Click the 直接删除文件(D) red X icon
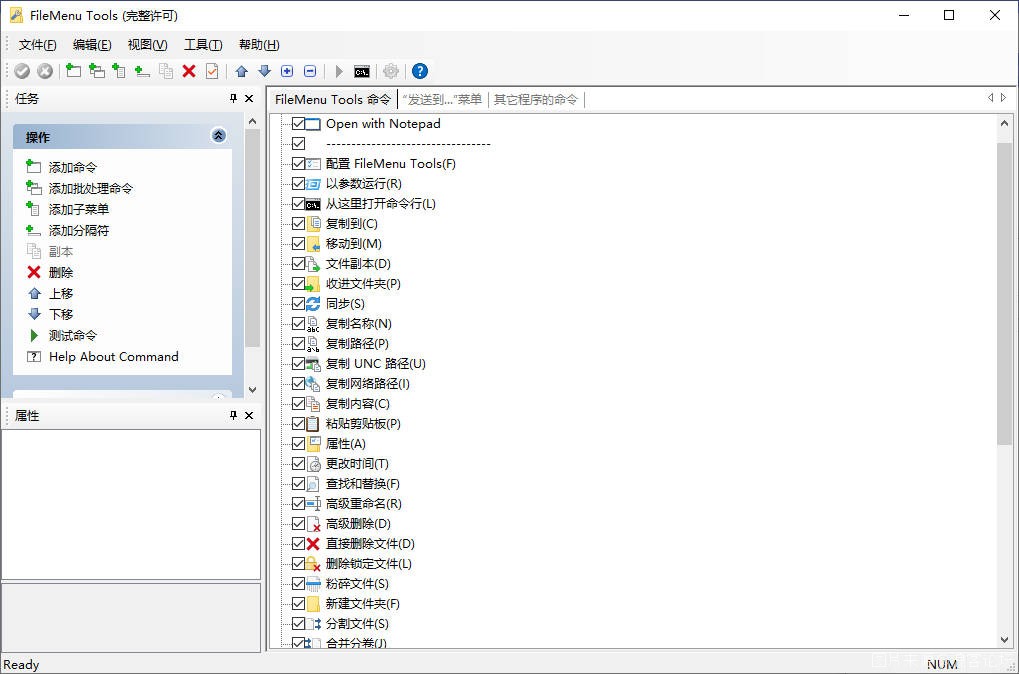The image size is (1019, 674). [313, 544]
